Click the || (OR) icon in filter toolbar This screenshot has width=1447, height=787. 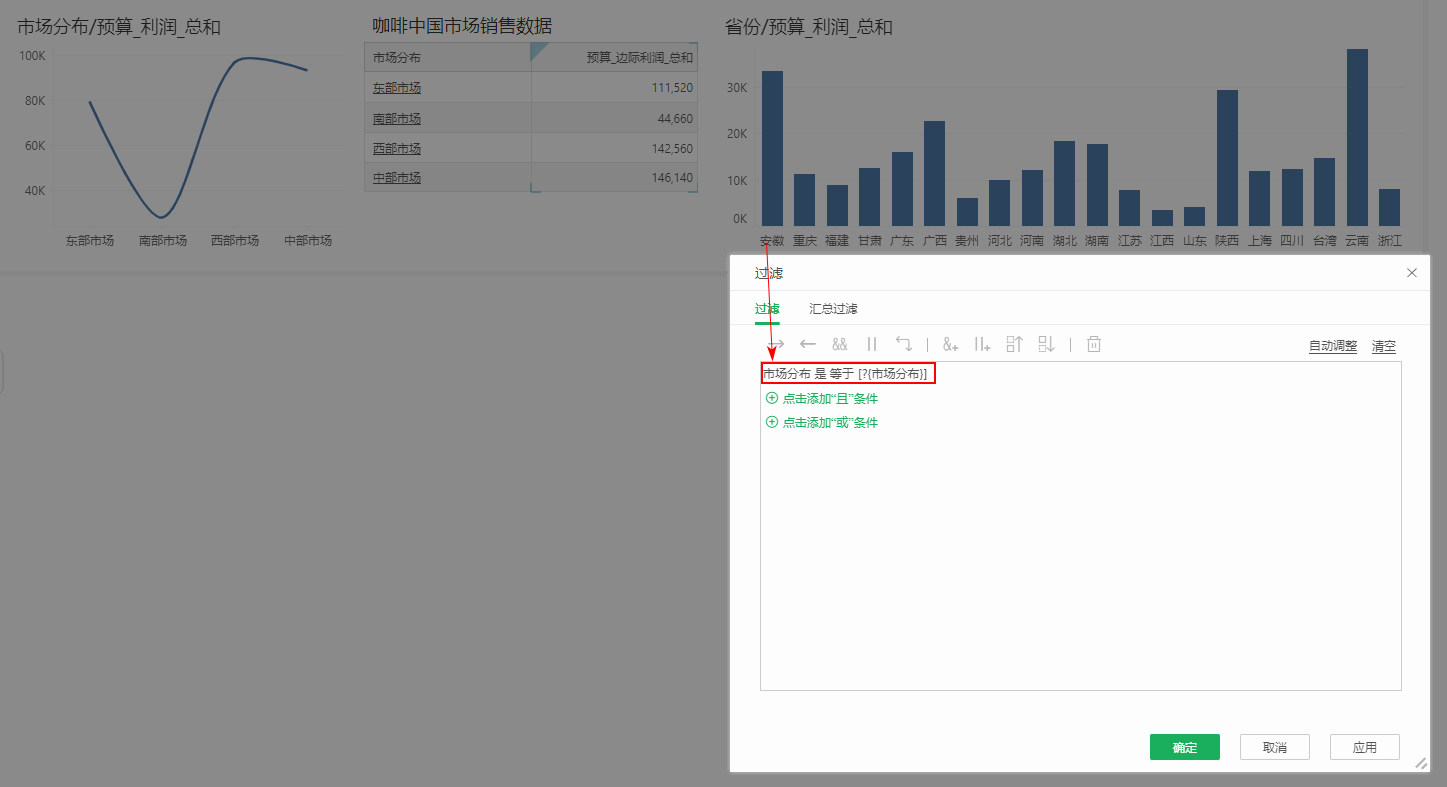click(x=872, y=344)
